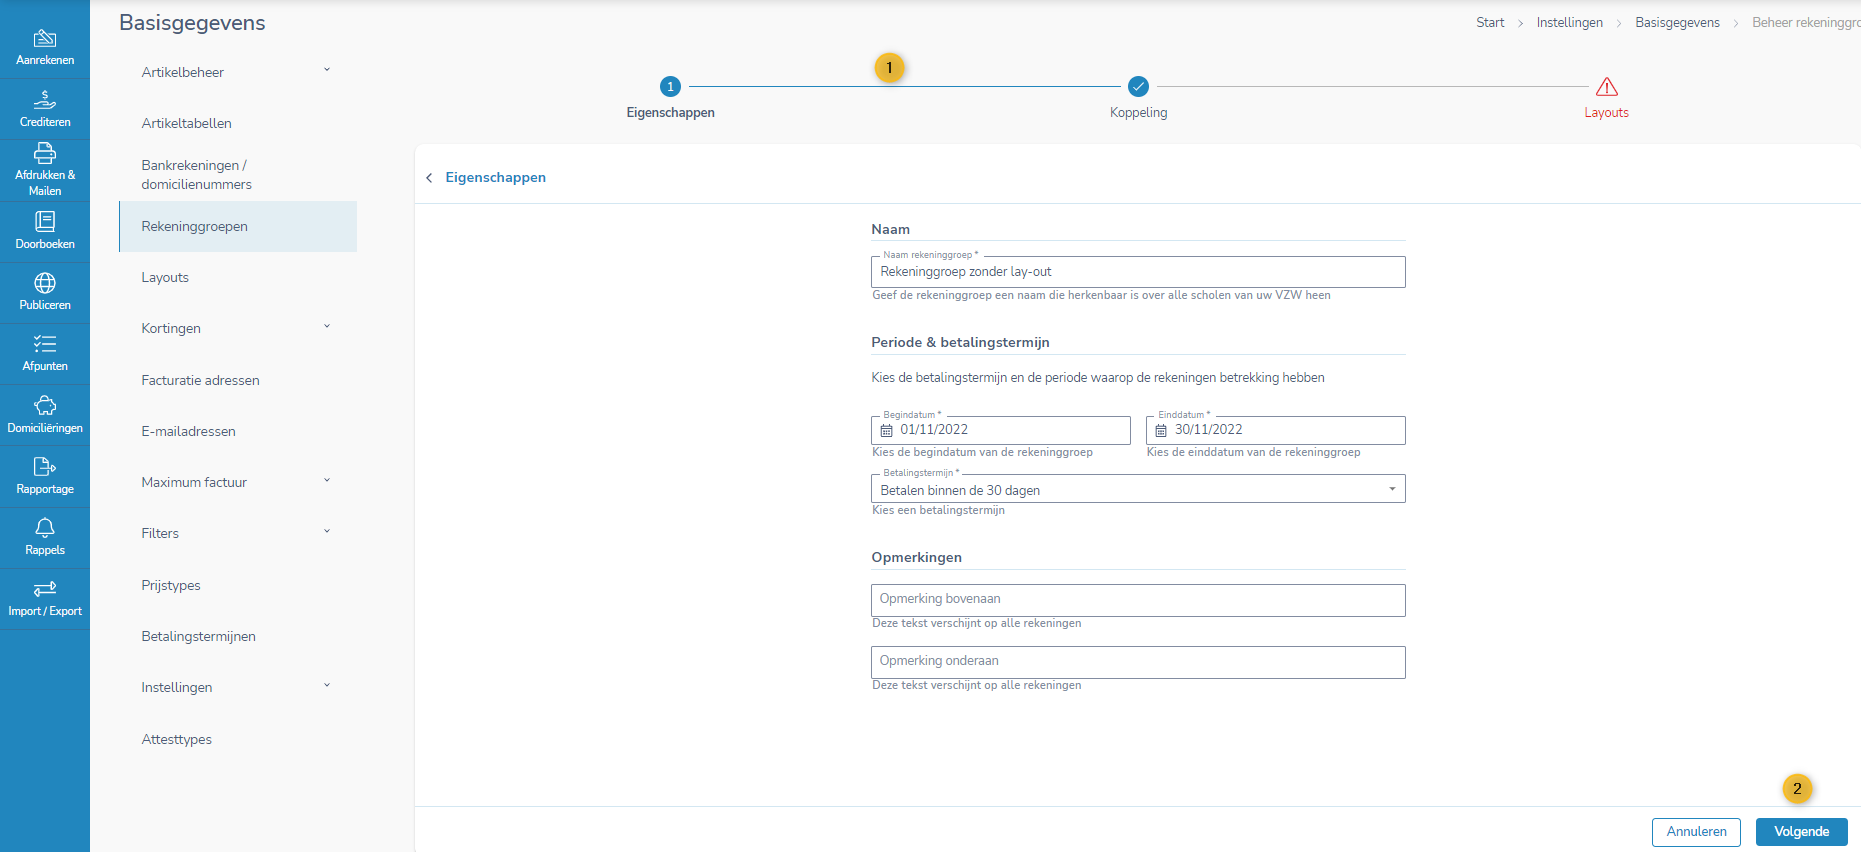This screenshot has width=1861, height=852.
Task: Open Betalingstermijnen menu item
Action: point(198,636)
